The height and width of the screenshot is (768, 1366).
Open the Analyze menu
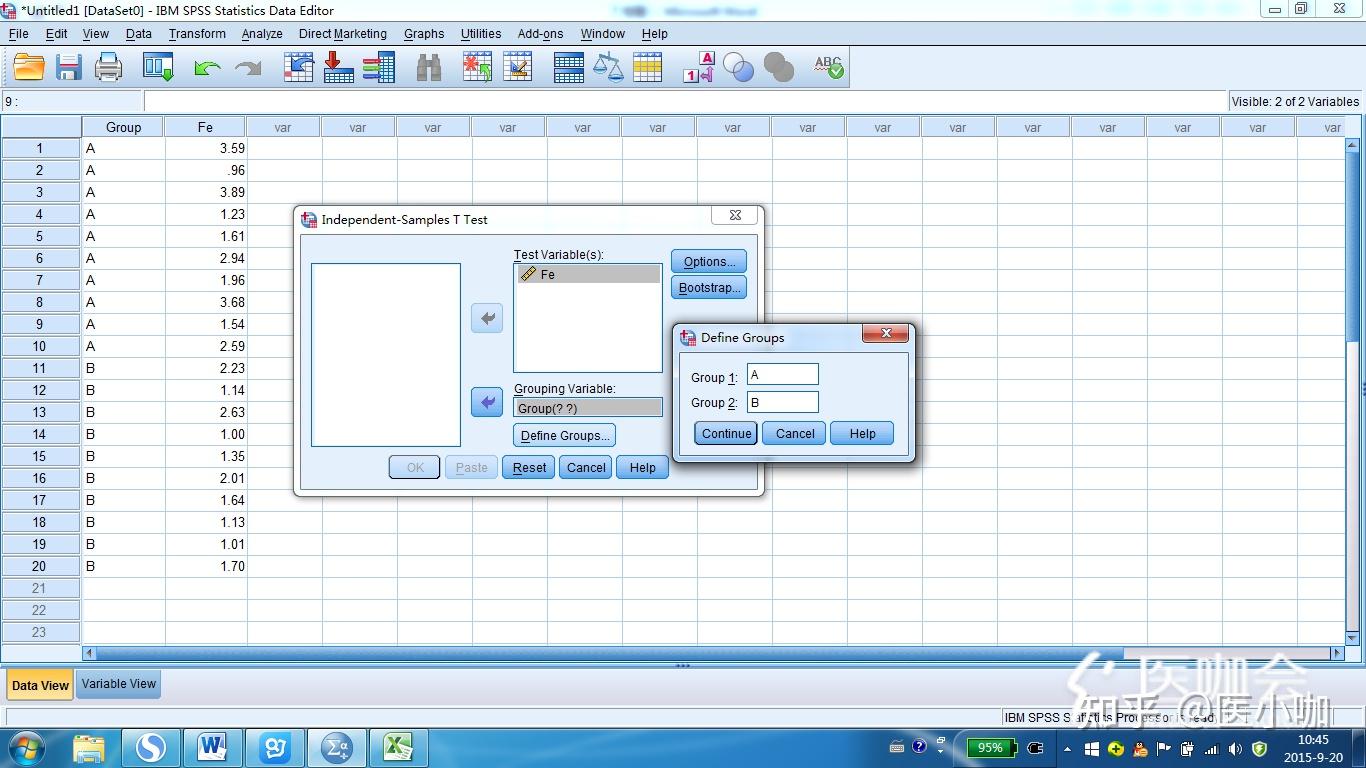click(x=262, y=33)
